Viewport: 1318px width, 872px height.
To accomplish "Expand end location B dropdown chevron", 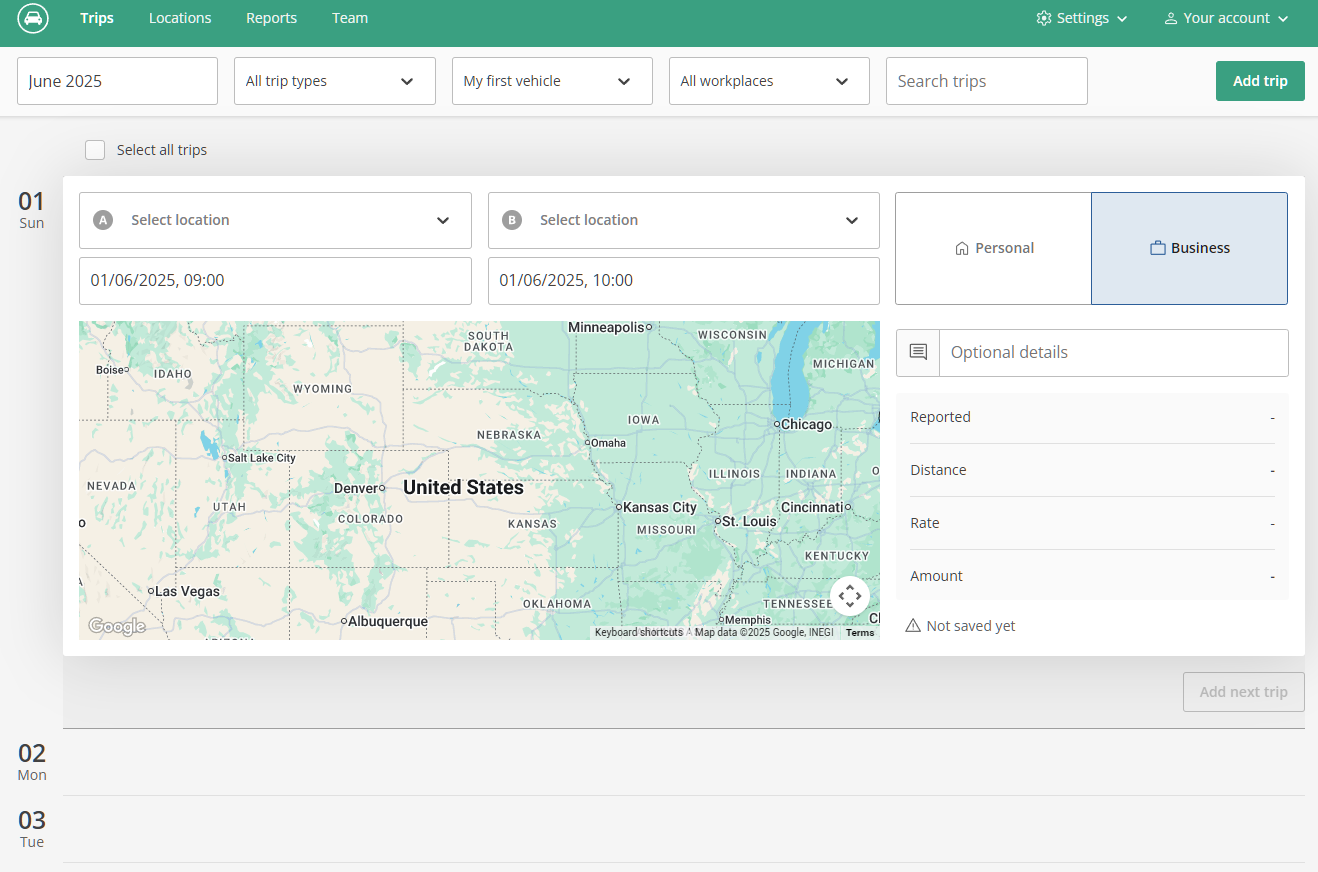I will [852, 220].
